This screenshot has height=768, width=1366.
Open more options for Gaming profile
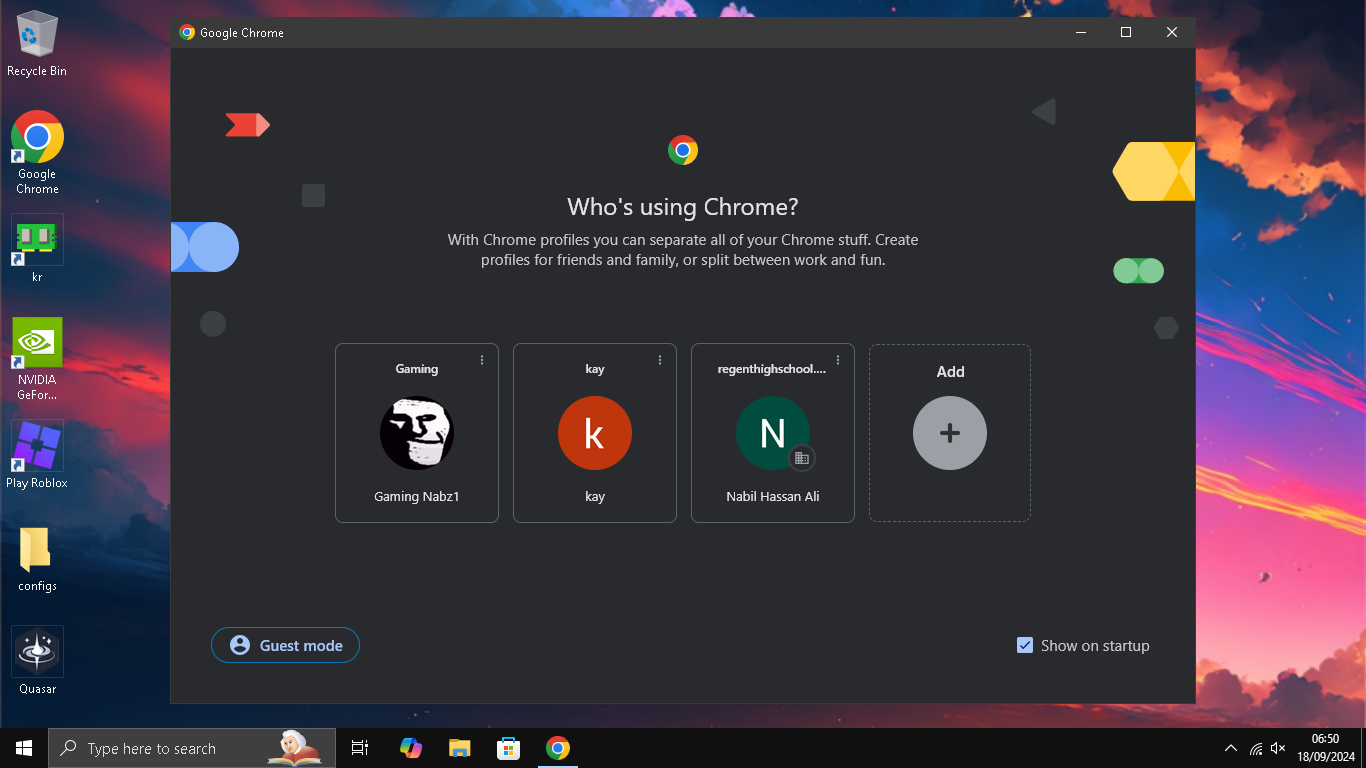point(482,360)
